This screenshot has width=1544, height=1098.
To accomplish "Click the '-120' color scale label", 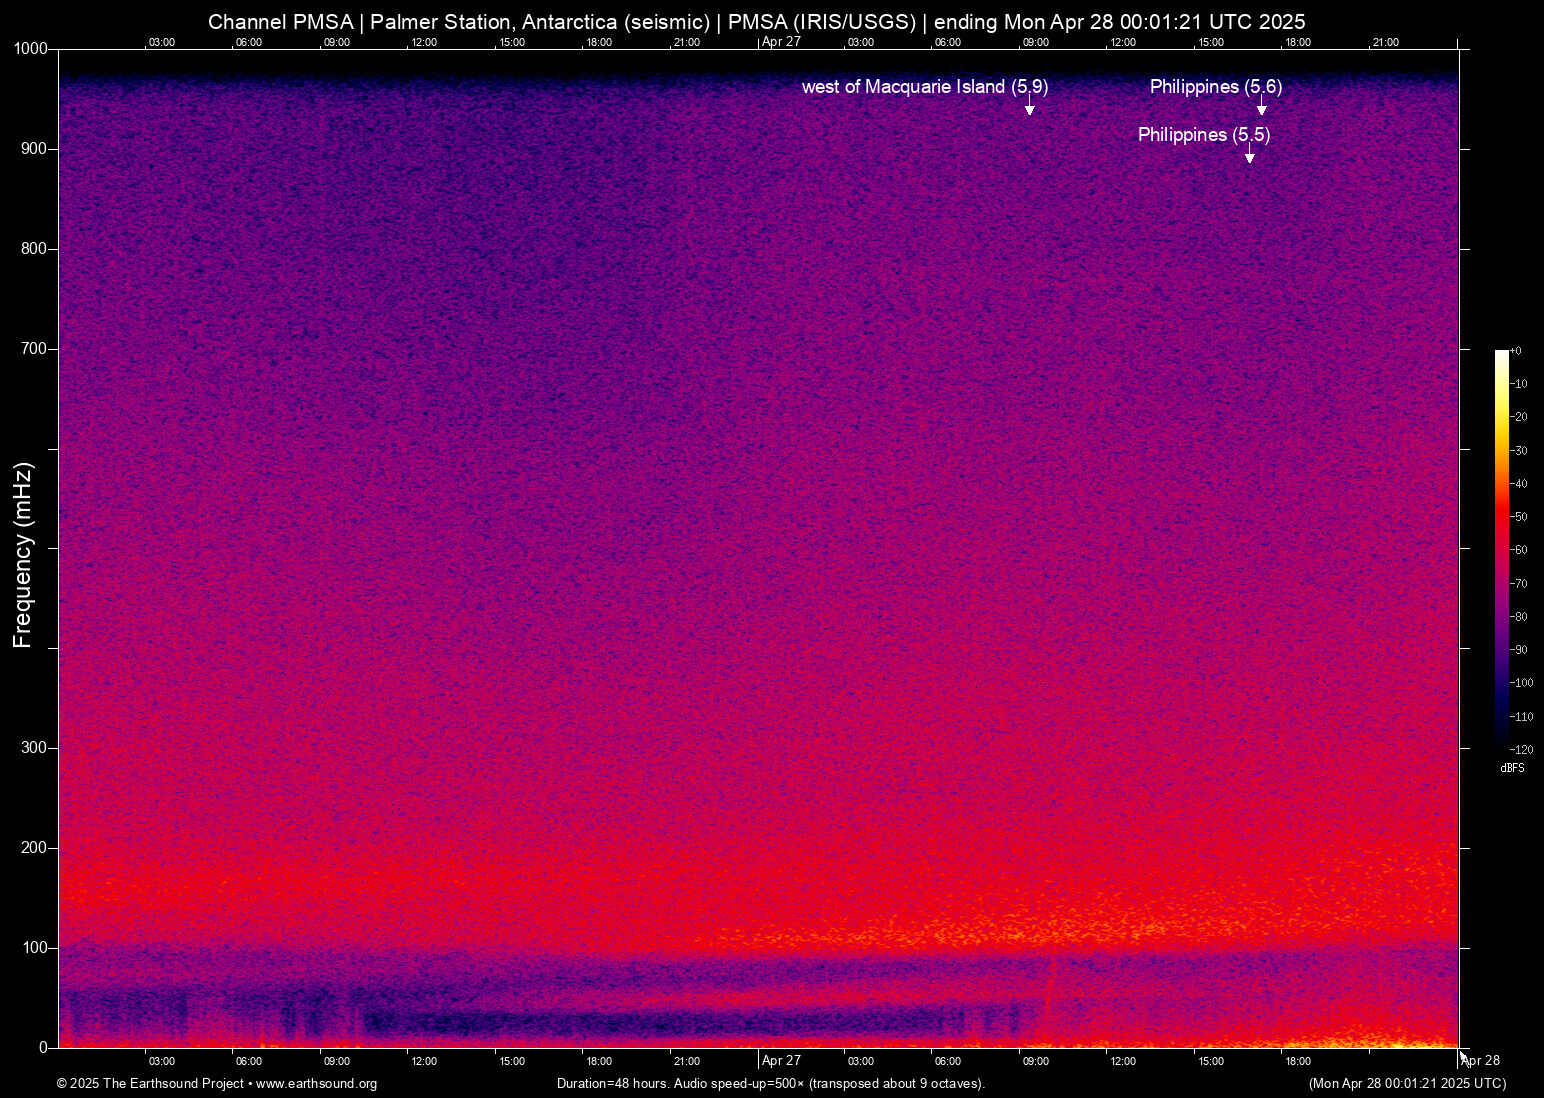I will tap(1521, 750).
